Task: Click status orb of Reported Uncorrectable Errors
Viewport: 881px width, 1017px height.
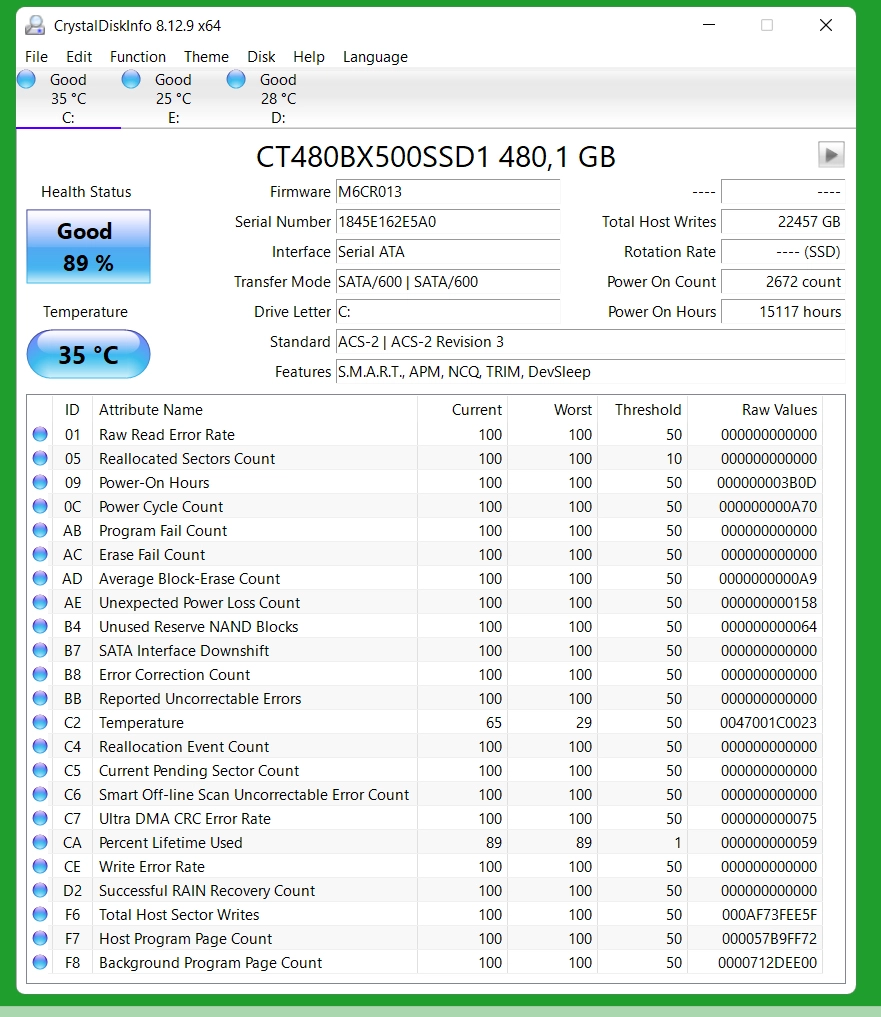Action: [x=40, y=698]
